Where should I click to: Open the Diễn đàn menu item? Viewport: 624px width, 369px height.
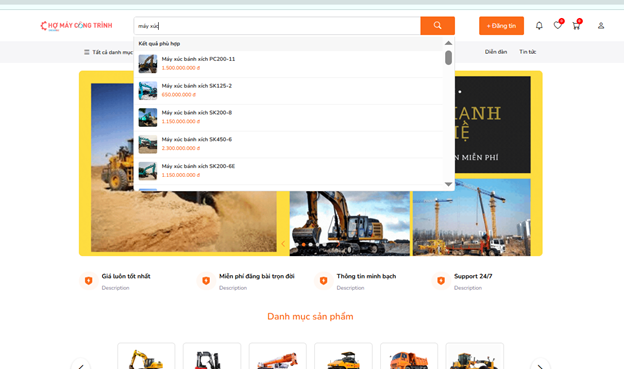point(496,52)
